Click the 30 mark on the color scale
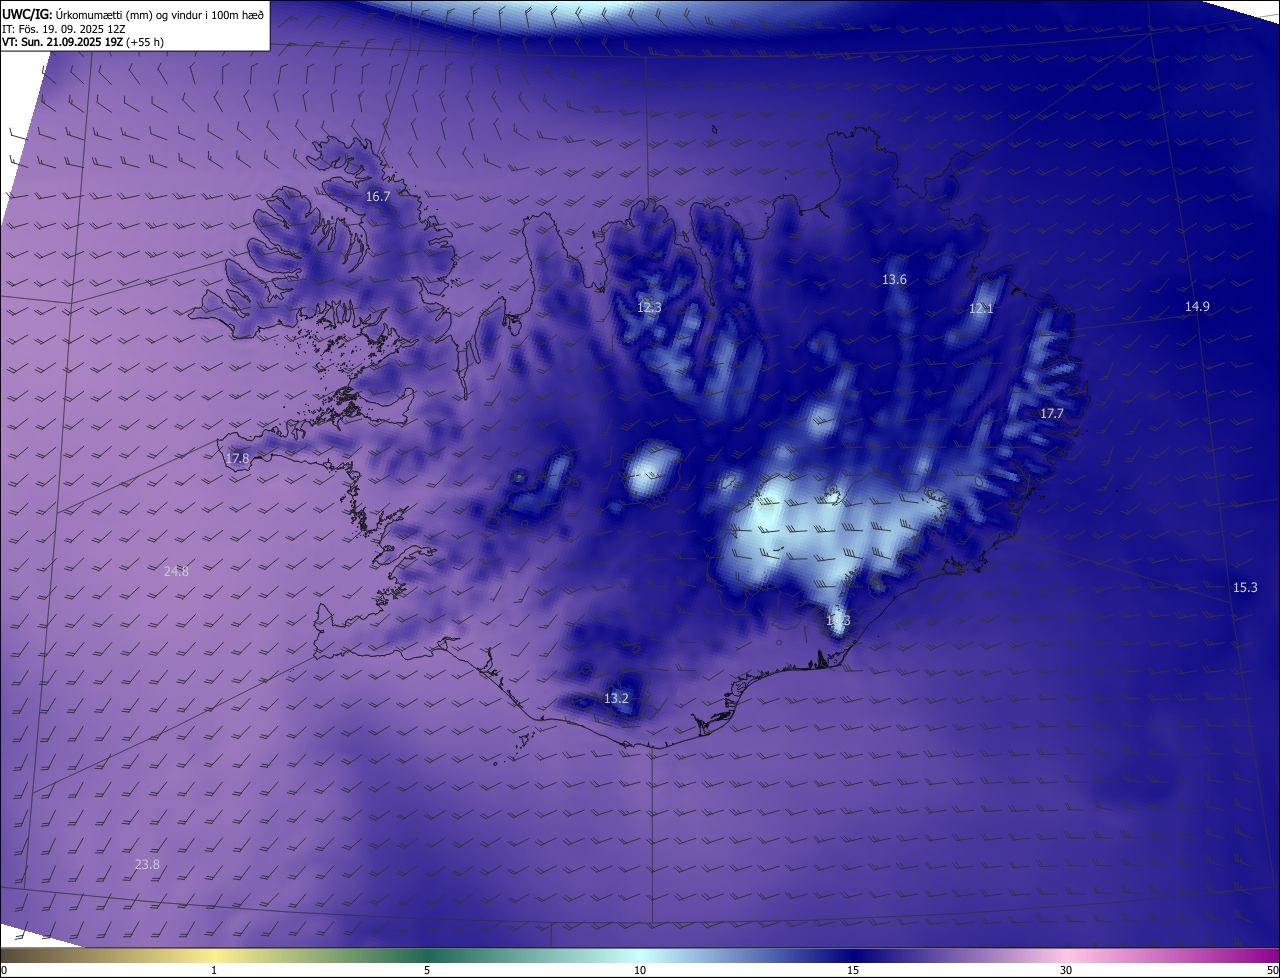 1066,970
